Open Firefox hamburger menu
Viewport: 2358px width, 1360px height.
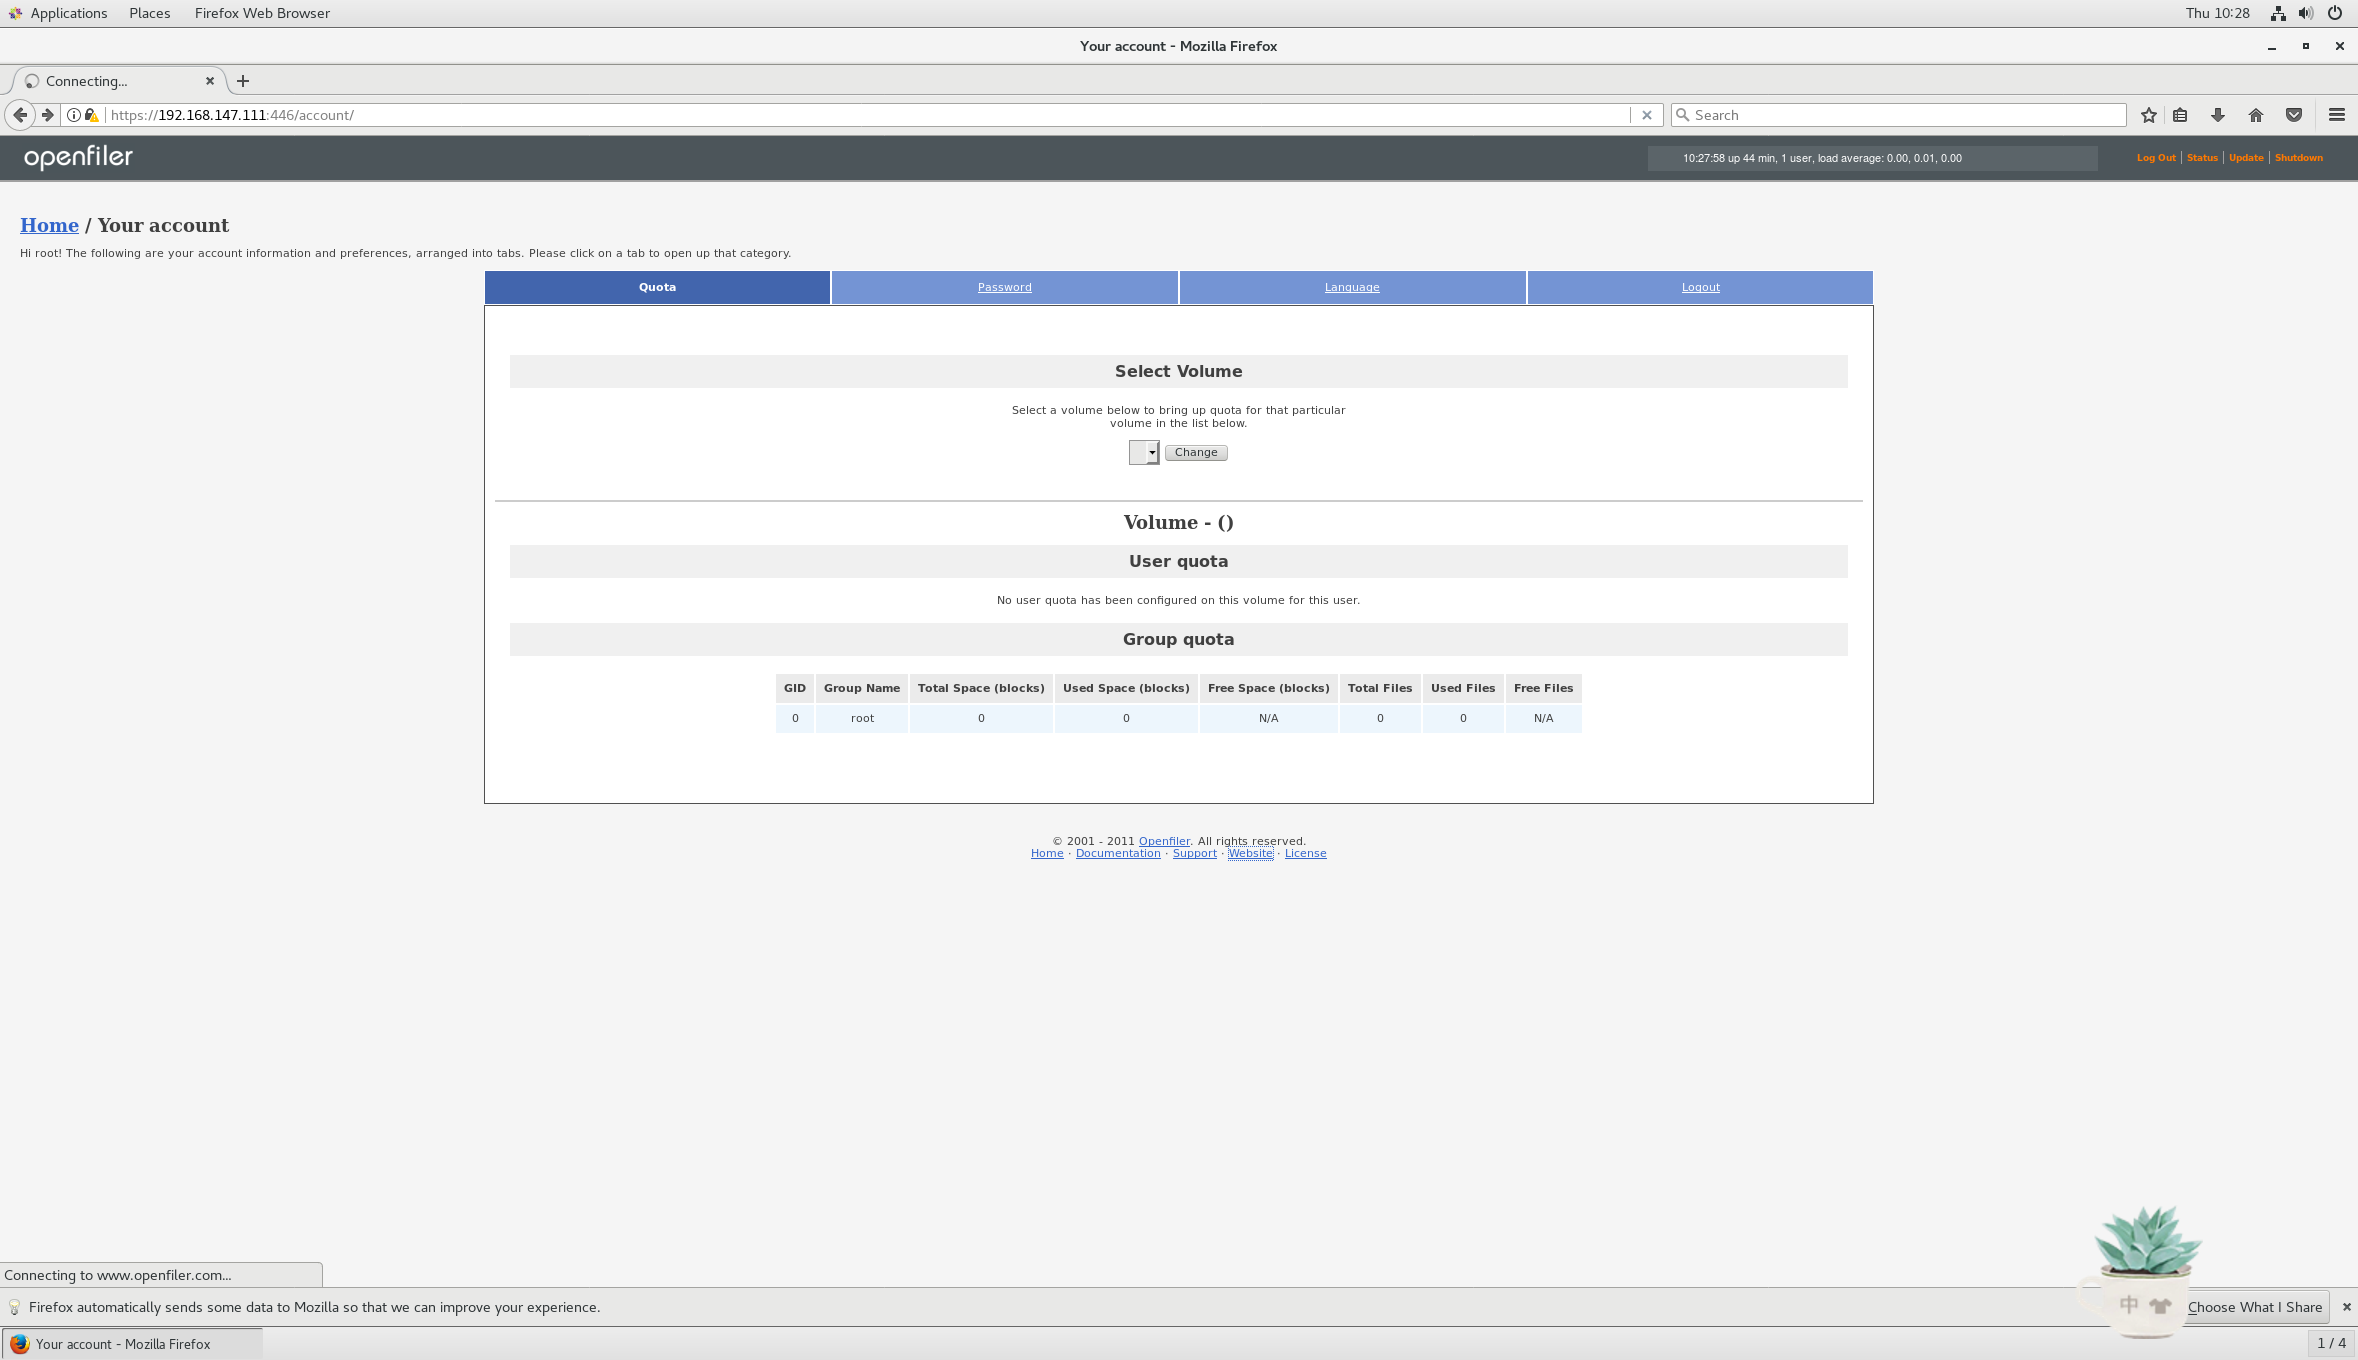point(2336,115)
